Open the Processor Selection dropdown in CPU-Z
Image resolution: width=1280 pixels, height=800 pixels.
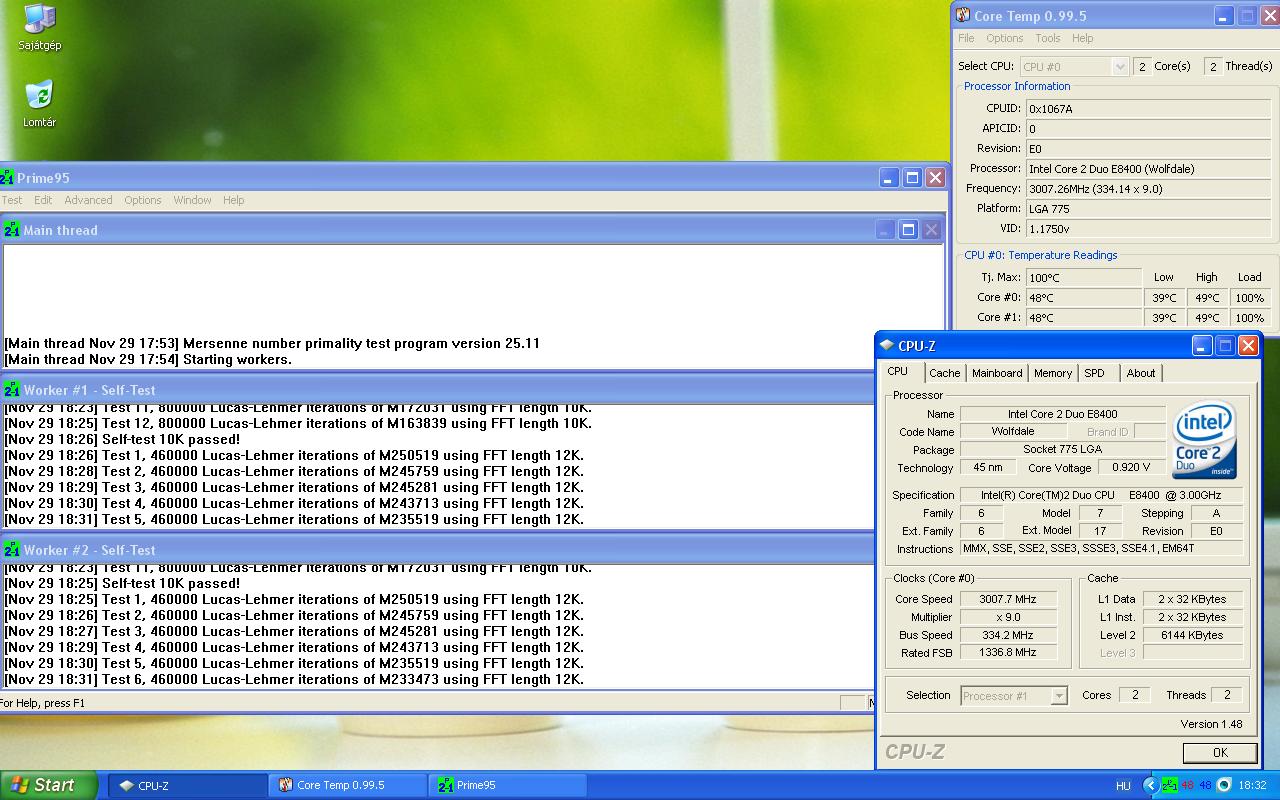1014,696
